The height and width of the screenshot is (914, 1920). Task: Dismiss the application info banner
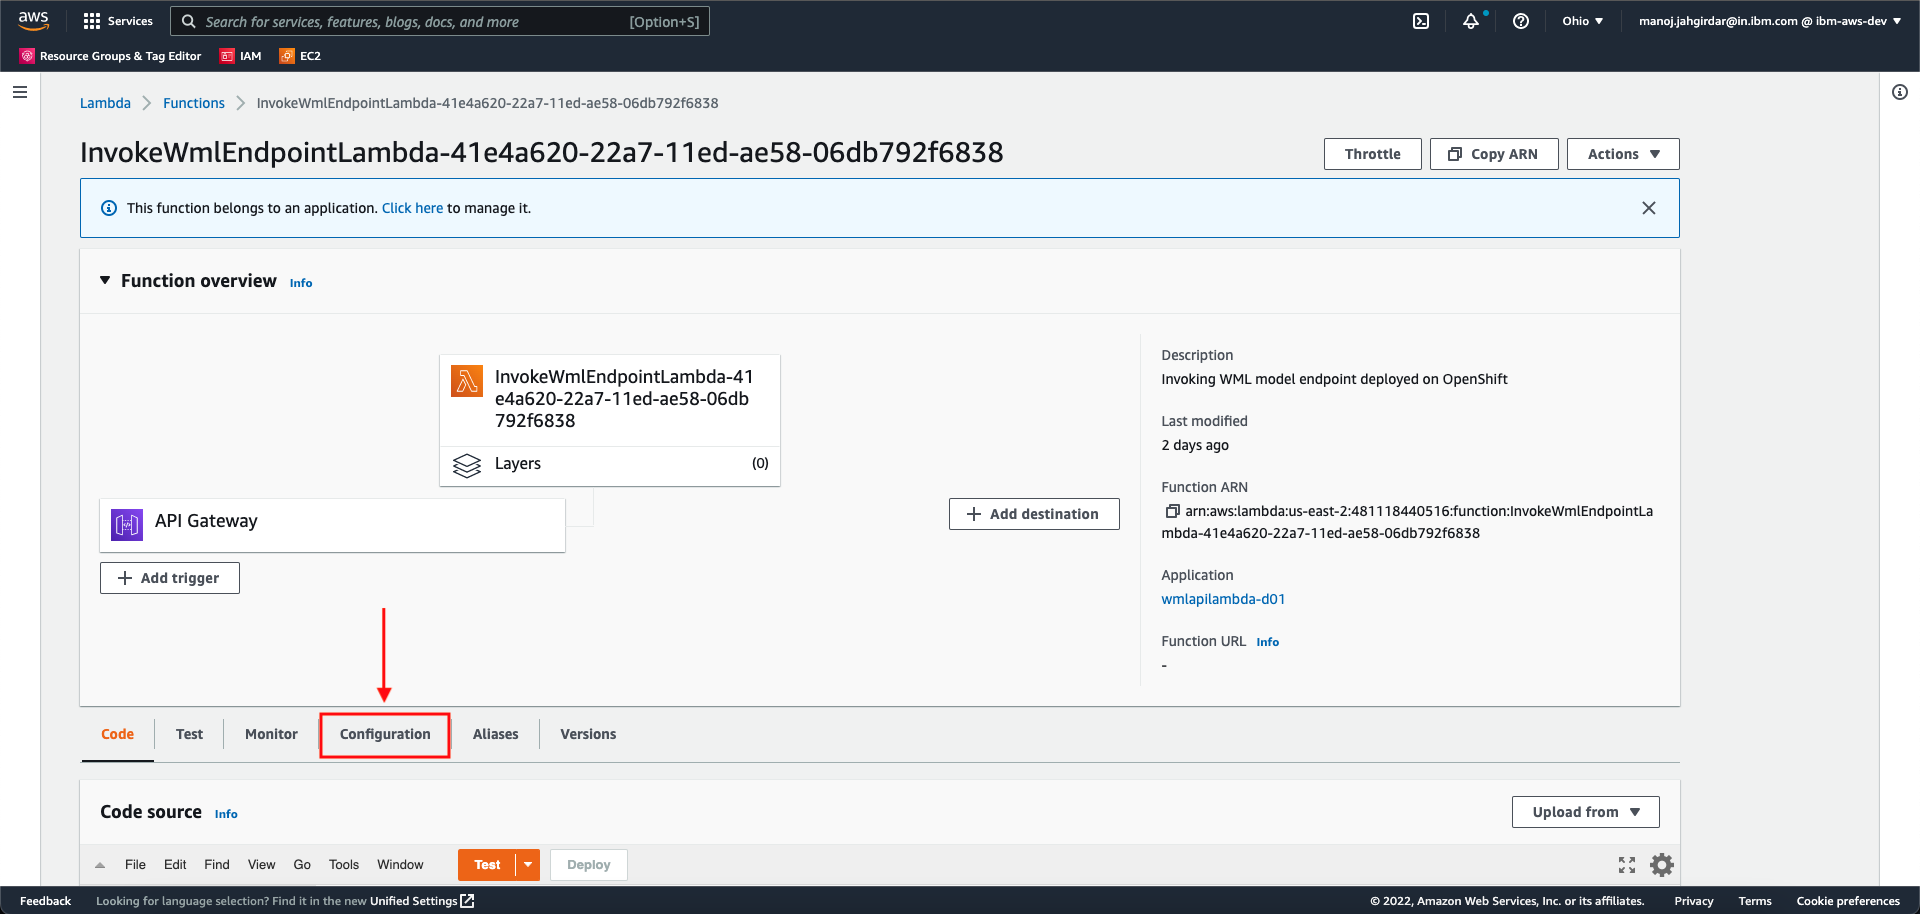(1649, 208)
